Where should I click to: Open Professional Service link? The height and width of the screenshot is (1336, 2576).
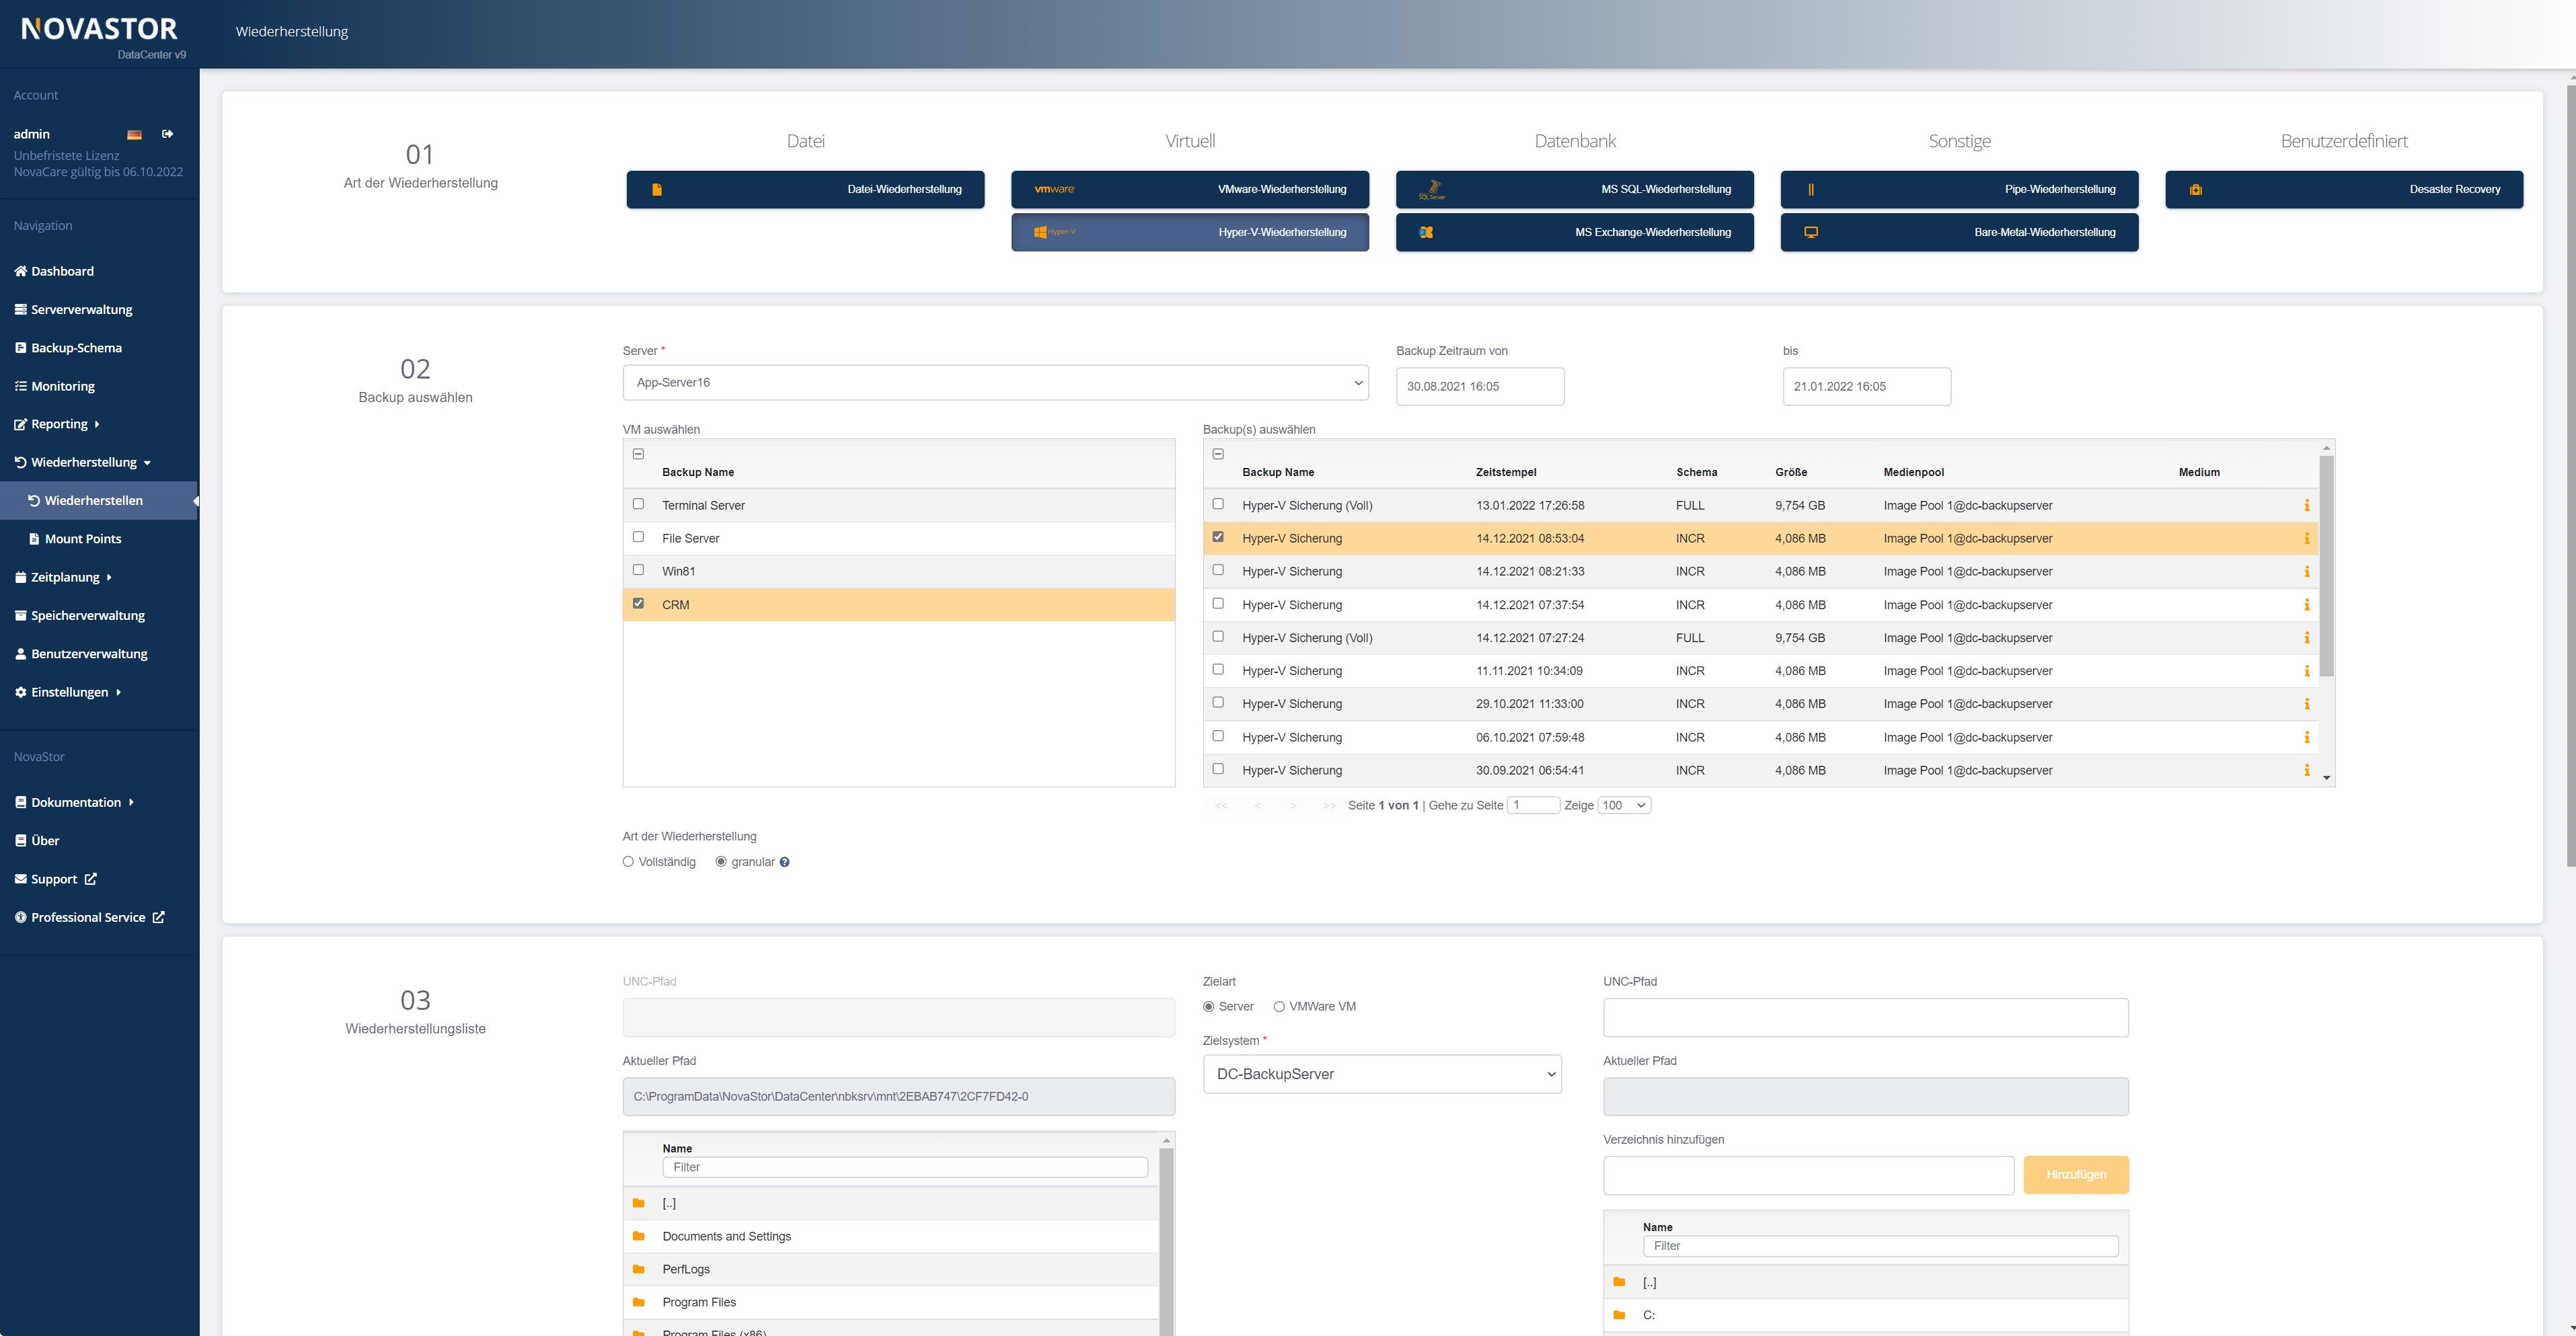[89, 917]
